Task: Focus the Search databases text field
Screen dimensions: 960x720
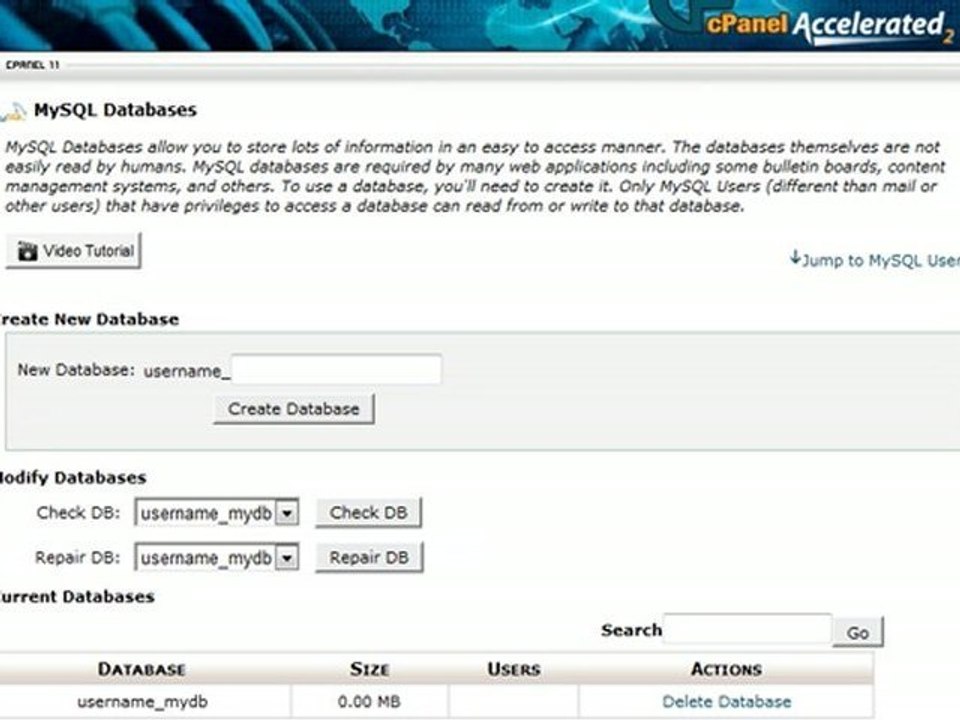Action: point(748,629)
